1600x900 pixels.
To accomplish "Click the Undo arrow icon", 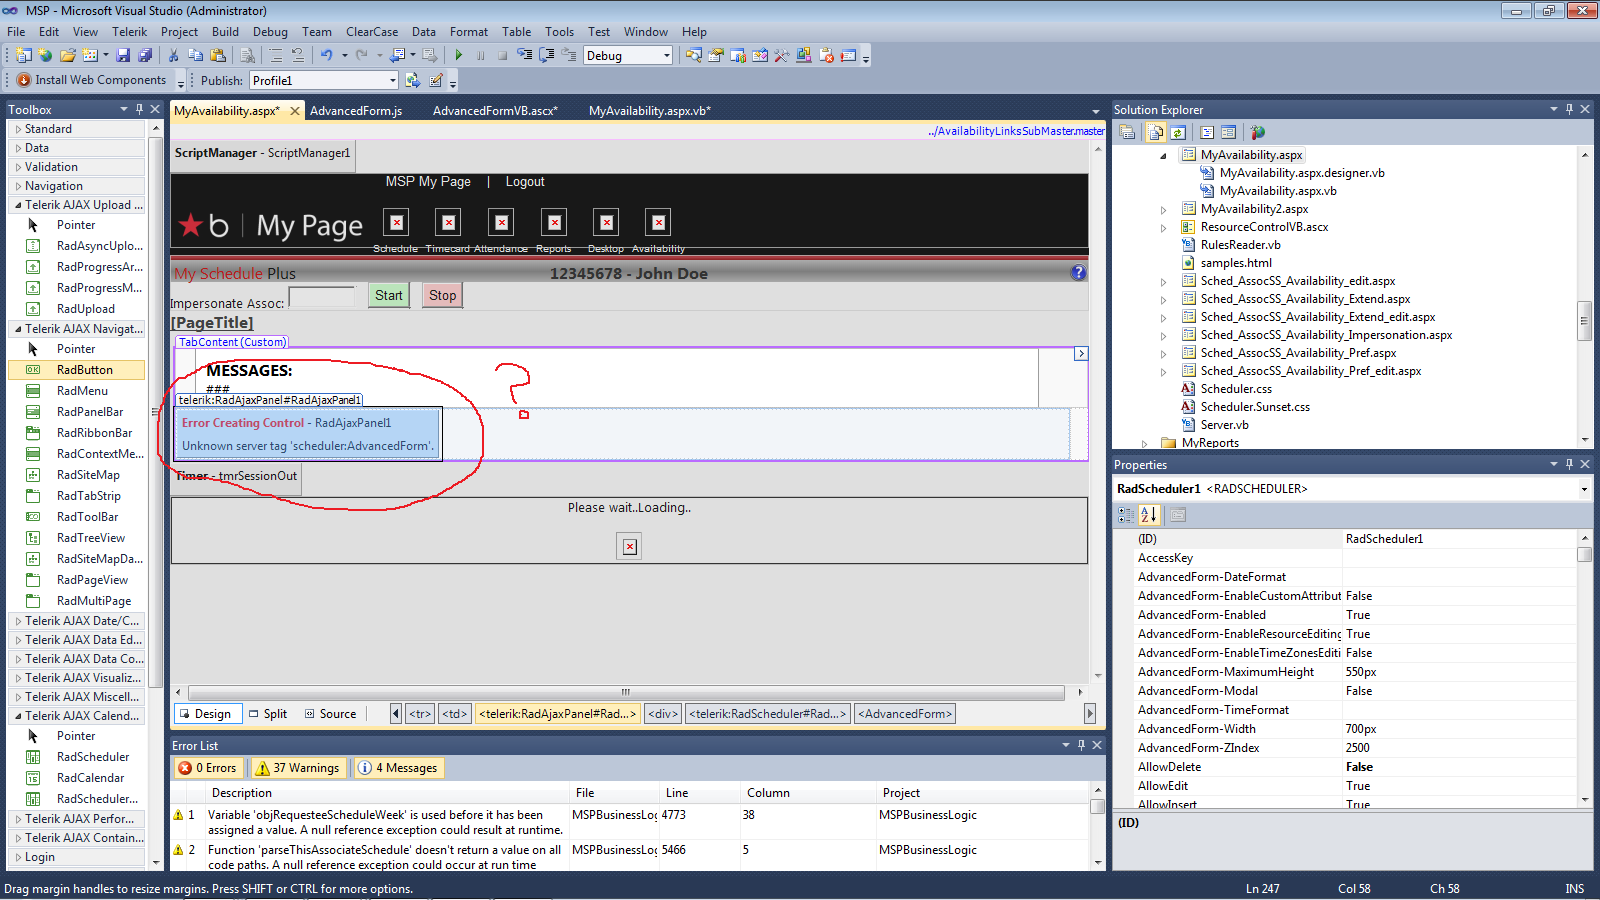I will tap(326, 56).
